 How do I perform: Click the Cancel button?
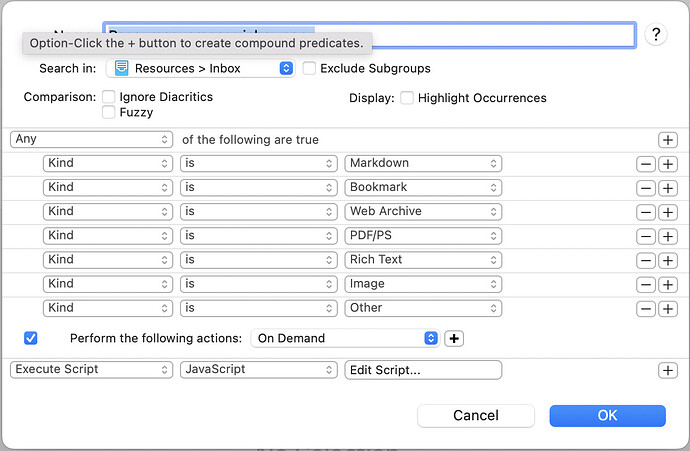pos(476,416)
